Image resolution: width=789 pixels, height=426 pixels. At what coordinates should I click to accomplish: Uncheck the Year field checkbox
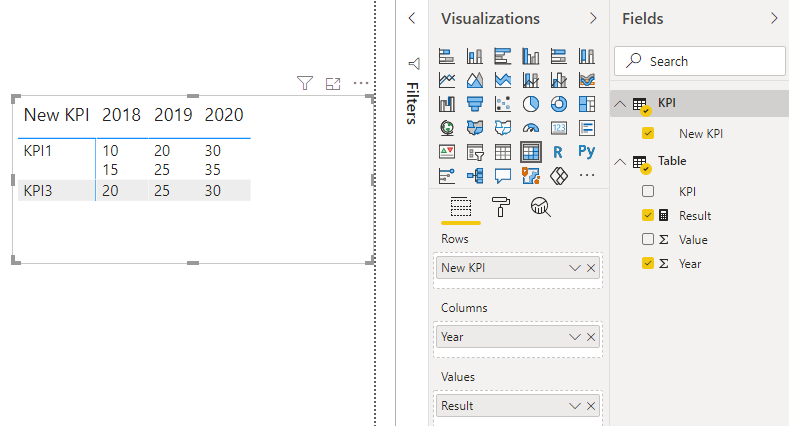(648, 263)
